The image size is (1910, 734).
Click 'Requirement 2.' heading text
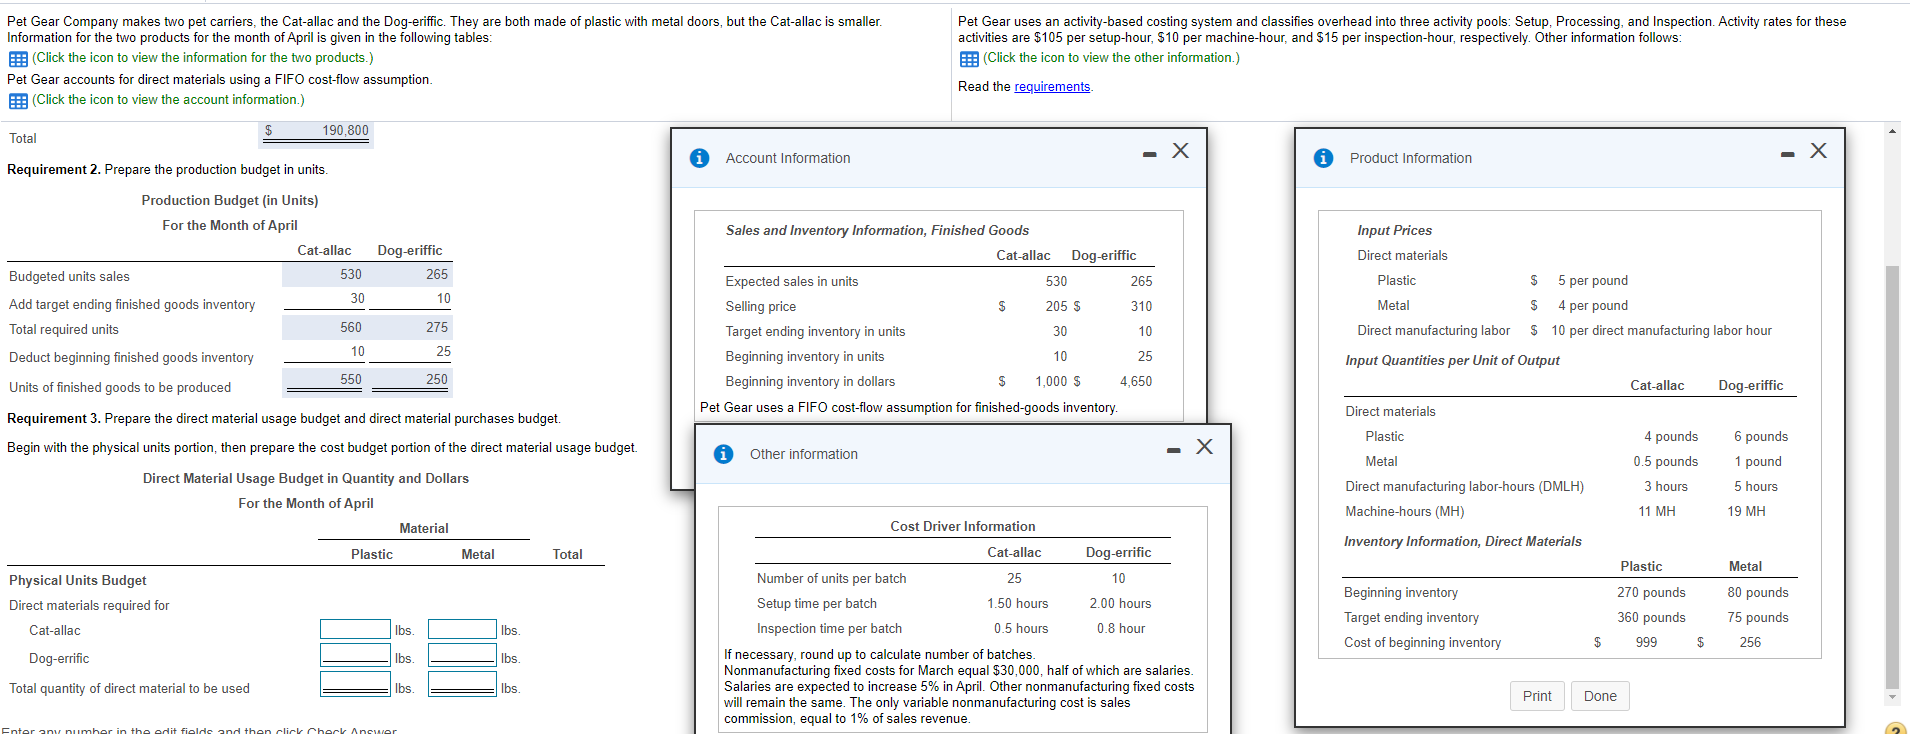coord(54,170)
